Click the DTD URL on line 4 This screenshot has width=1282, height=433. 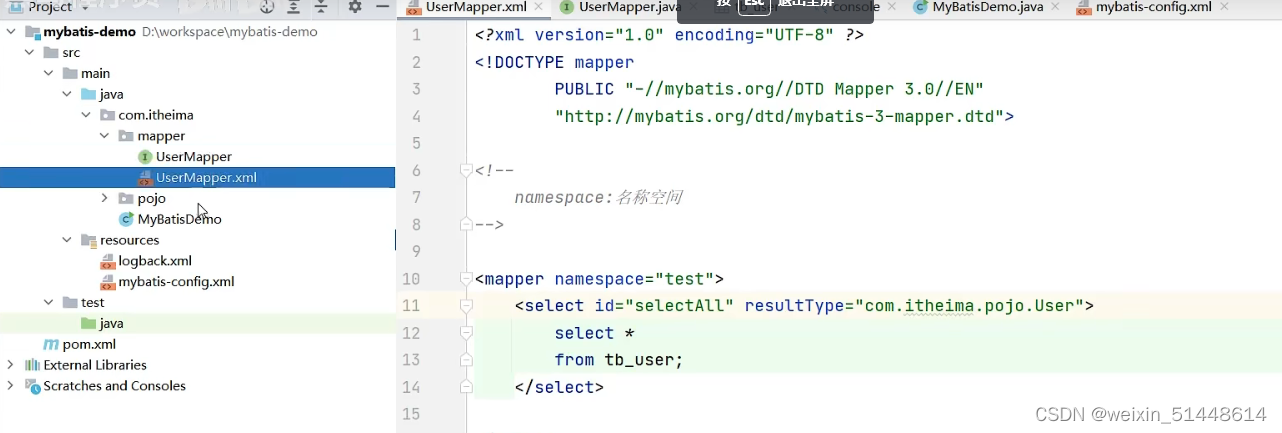(779, 117)
